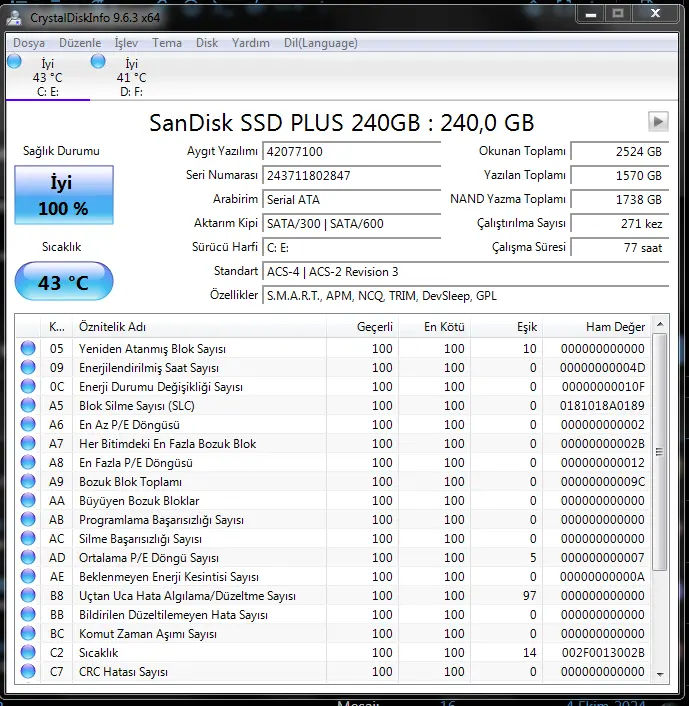Click raw value 0181018A0189
This screenshot has height=706, width=689.
(x=602, y=406)
